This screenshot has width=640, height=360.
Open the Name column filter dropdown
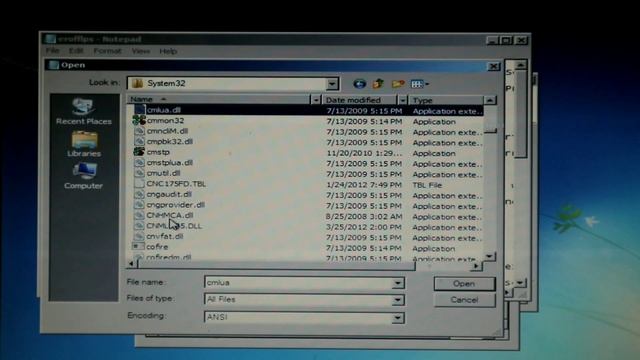pos(316,100)
